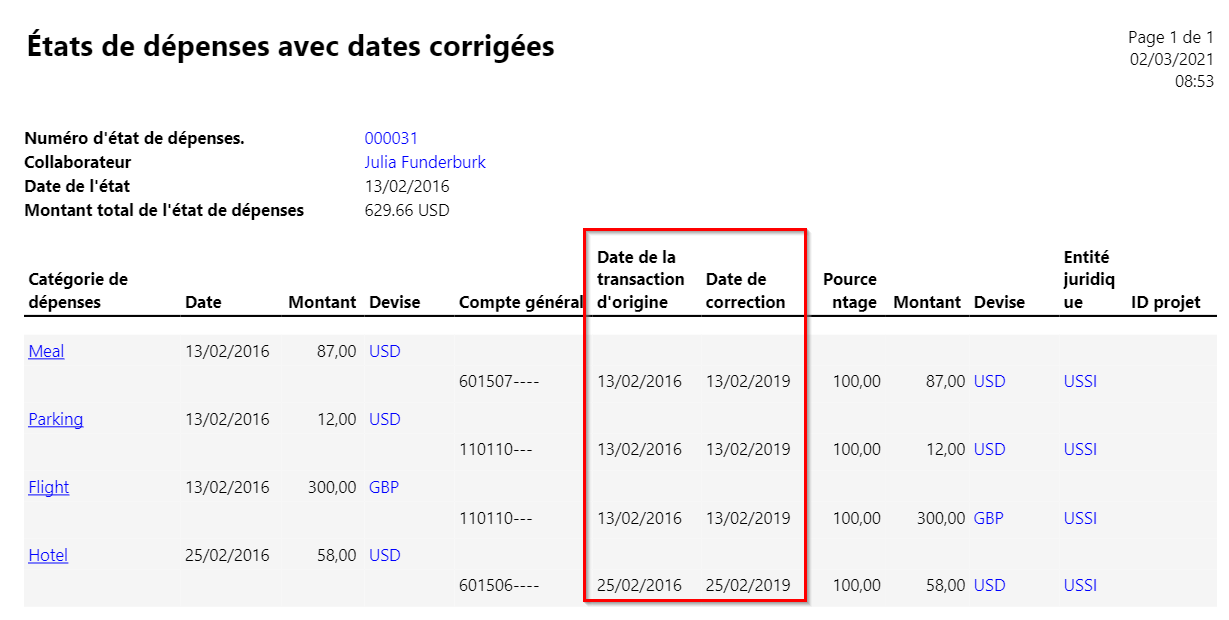Select the Pourcentage column header
This screenshot has height=620, width=1229.
pos(850,290)
